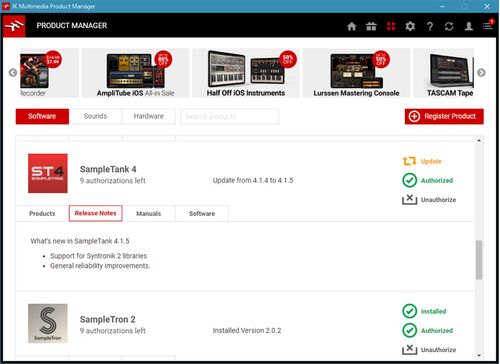Open the gift promotions icon
The image size is (500, 364).
371,26
